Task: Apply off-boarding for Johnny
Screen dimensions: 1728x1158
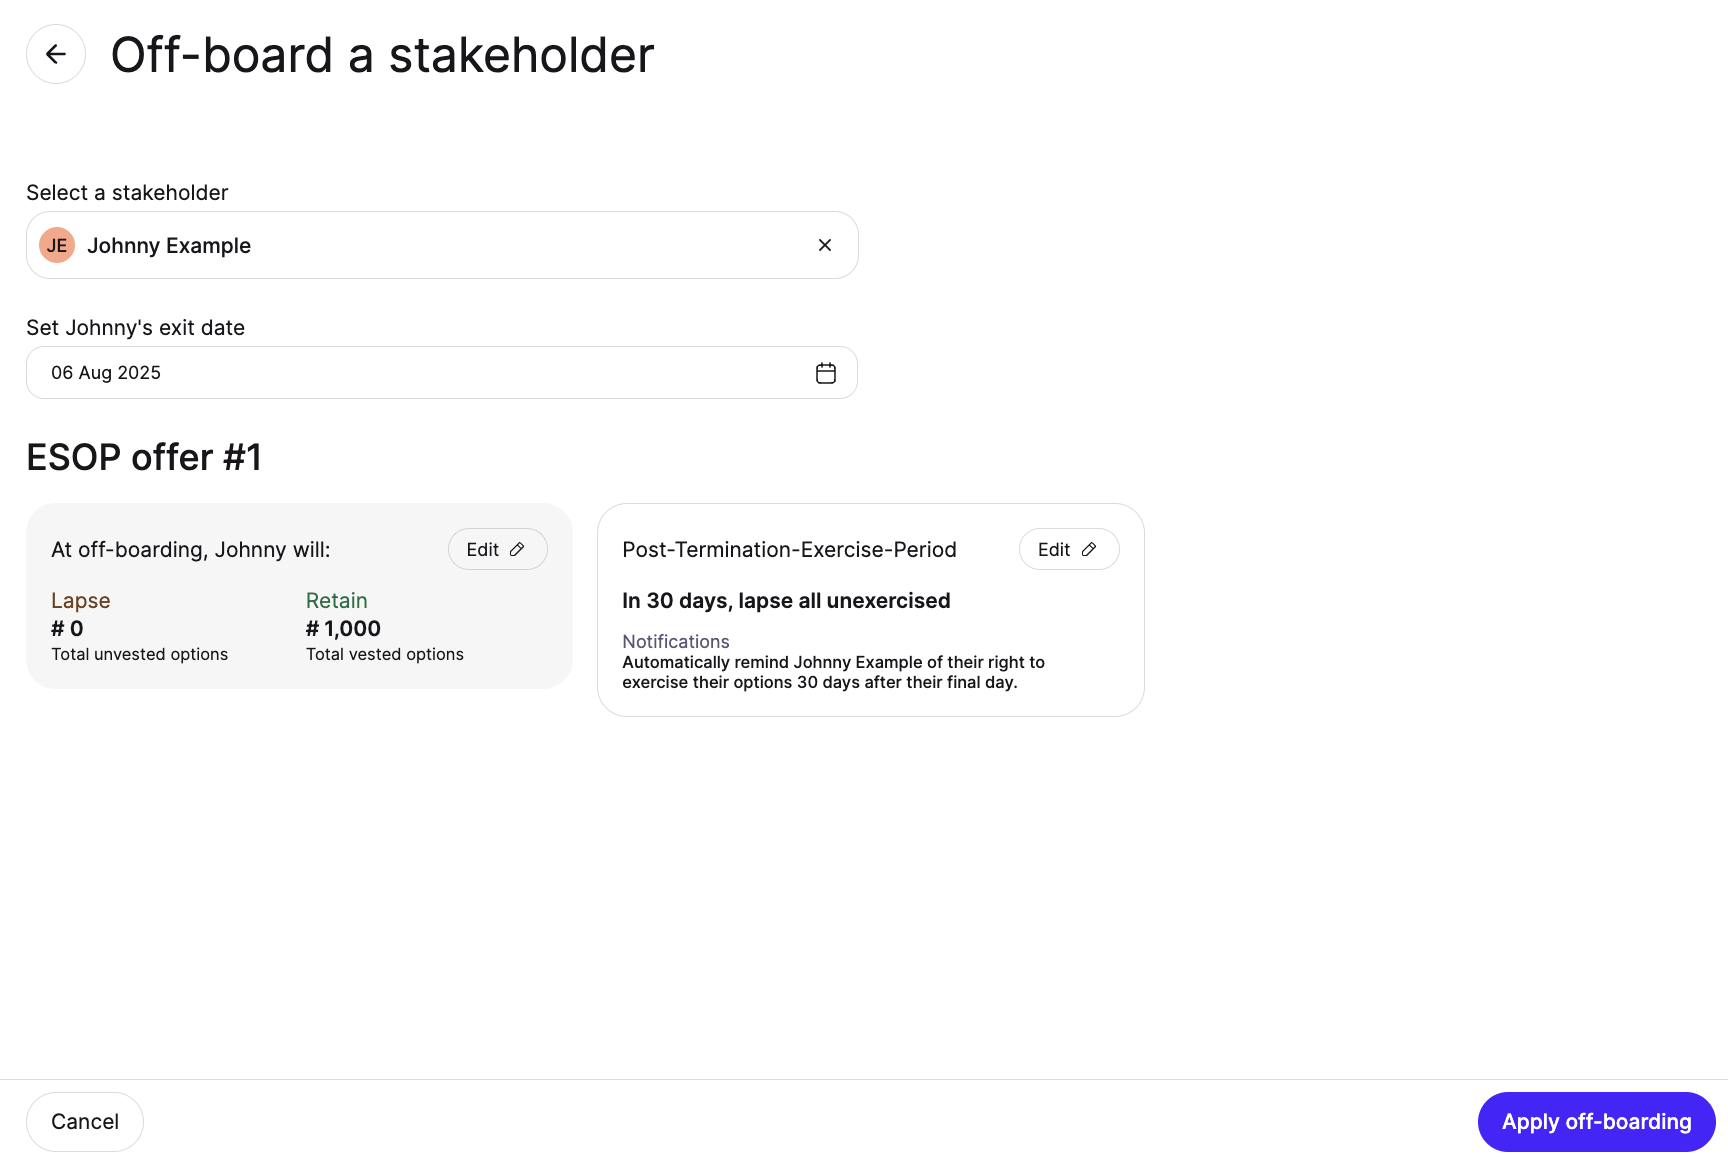Action: [1596, 1122]
